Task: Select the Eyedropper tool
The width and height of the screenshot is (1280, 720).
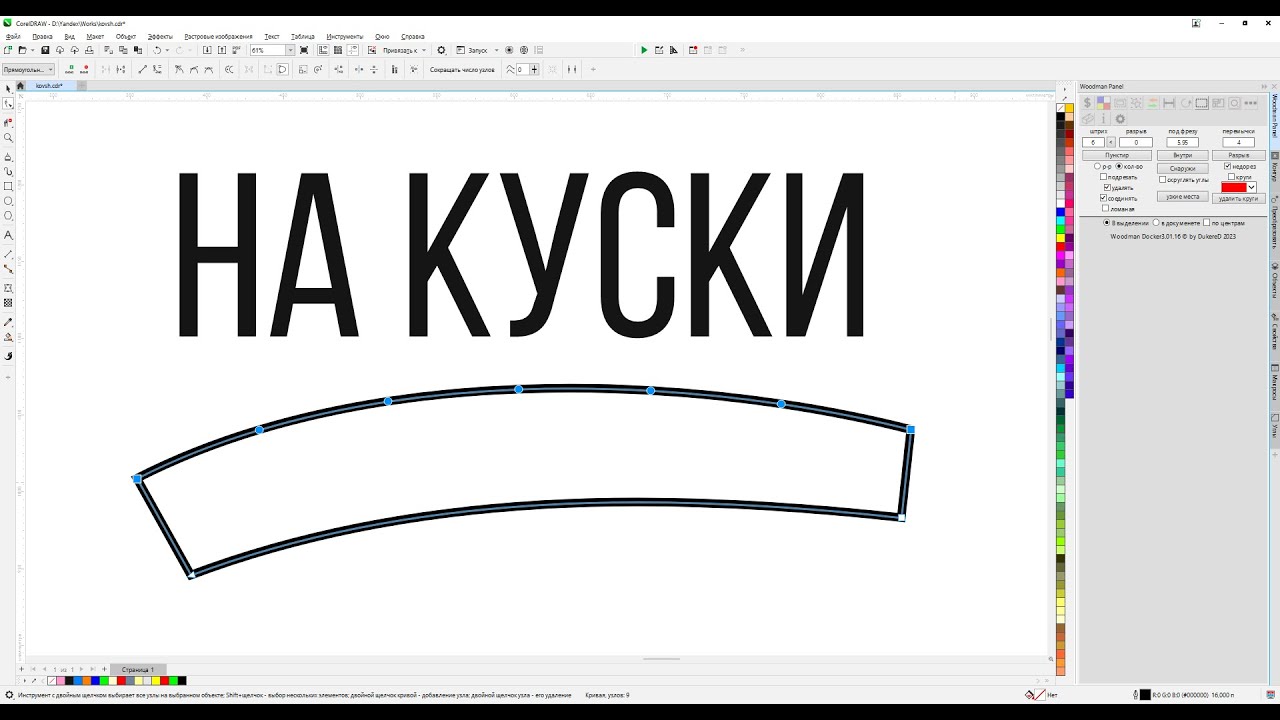Action: point(9,322)
